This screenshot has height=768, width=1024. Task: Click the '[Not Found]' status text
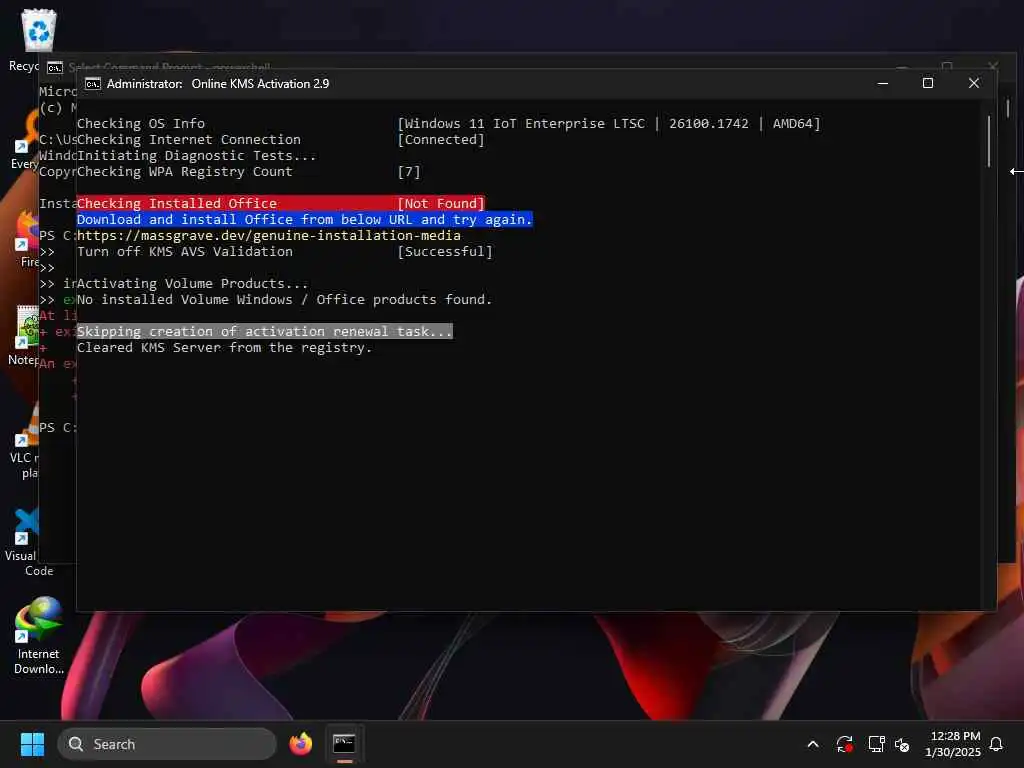(x=441, y=204)
